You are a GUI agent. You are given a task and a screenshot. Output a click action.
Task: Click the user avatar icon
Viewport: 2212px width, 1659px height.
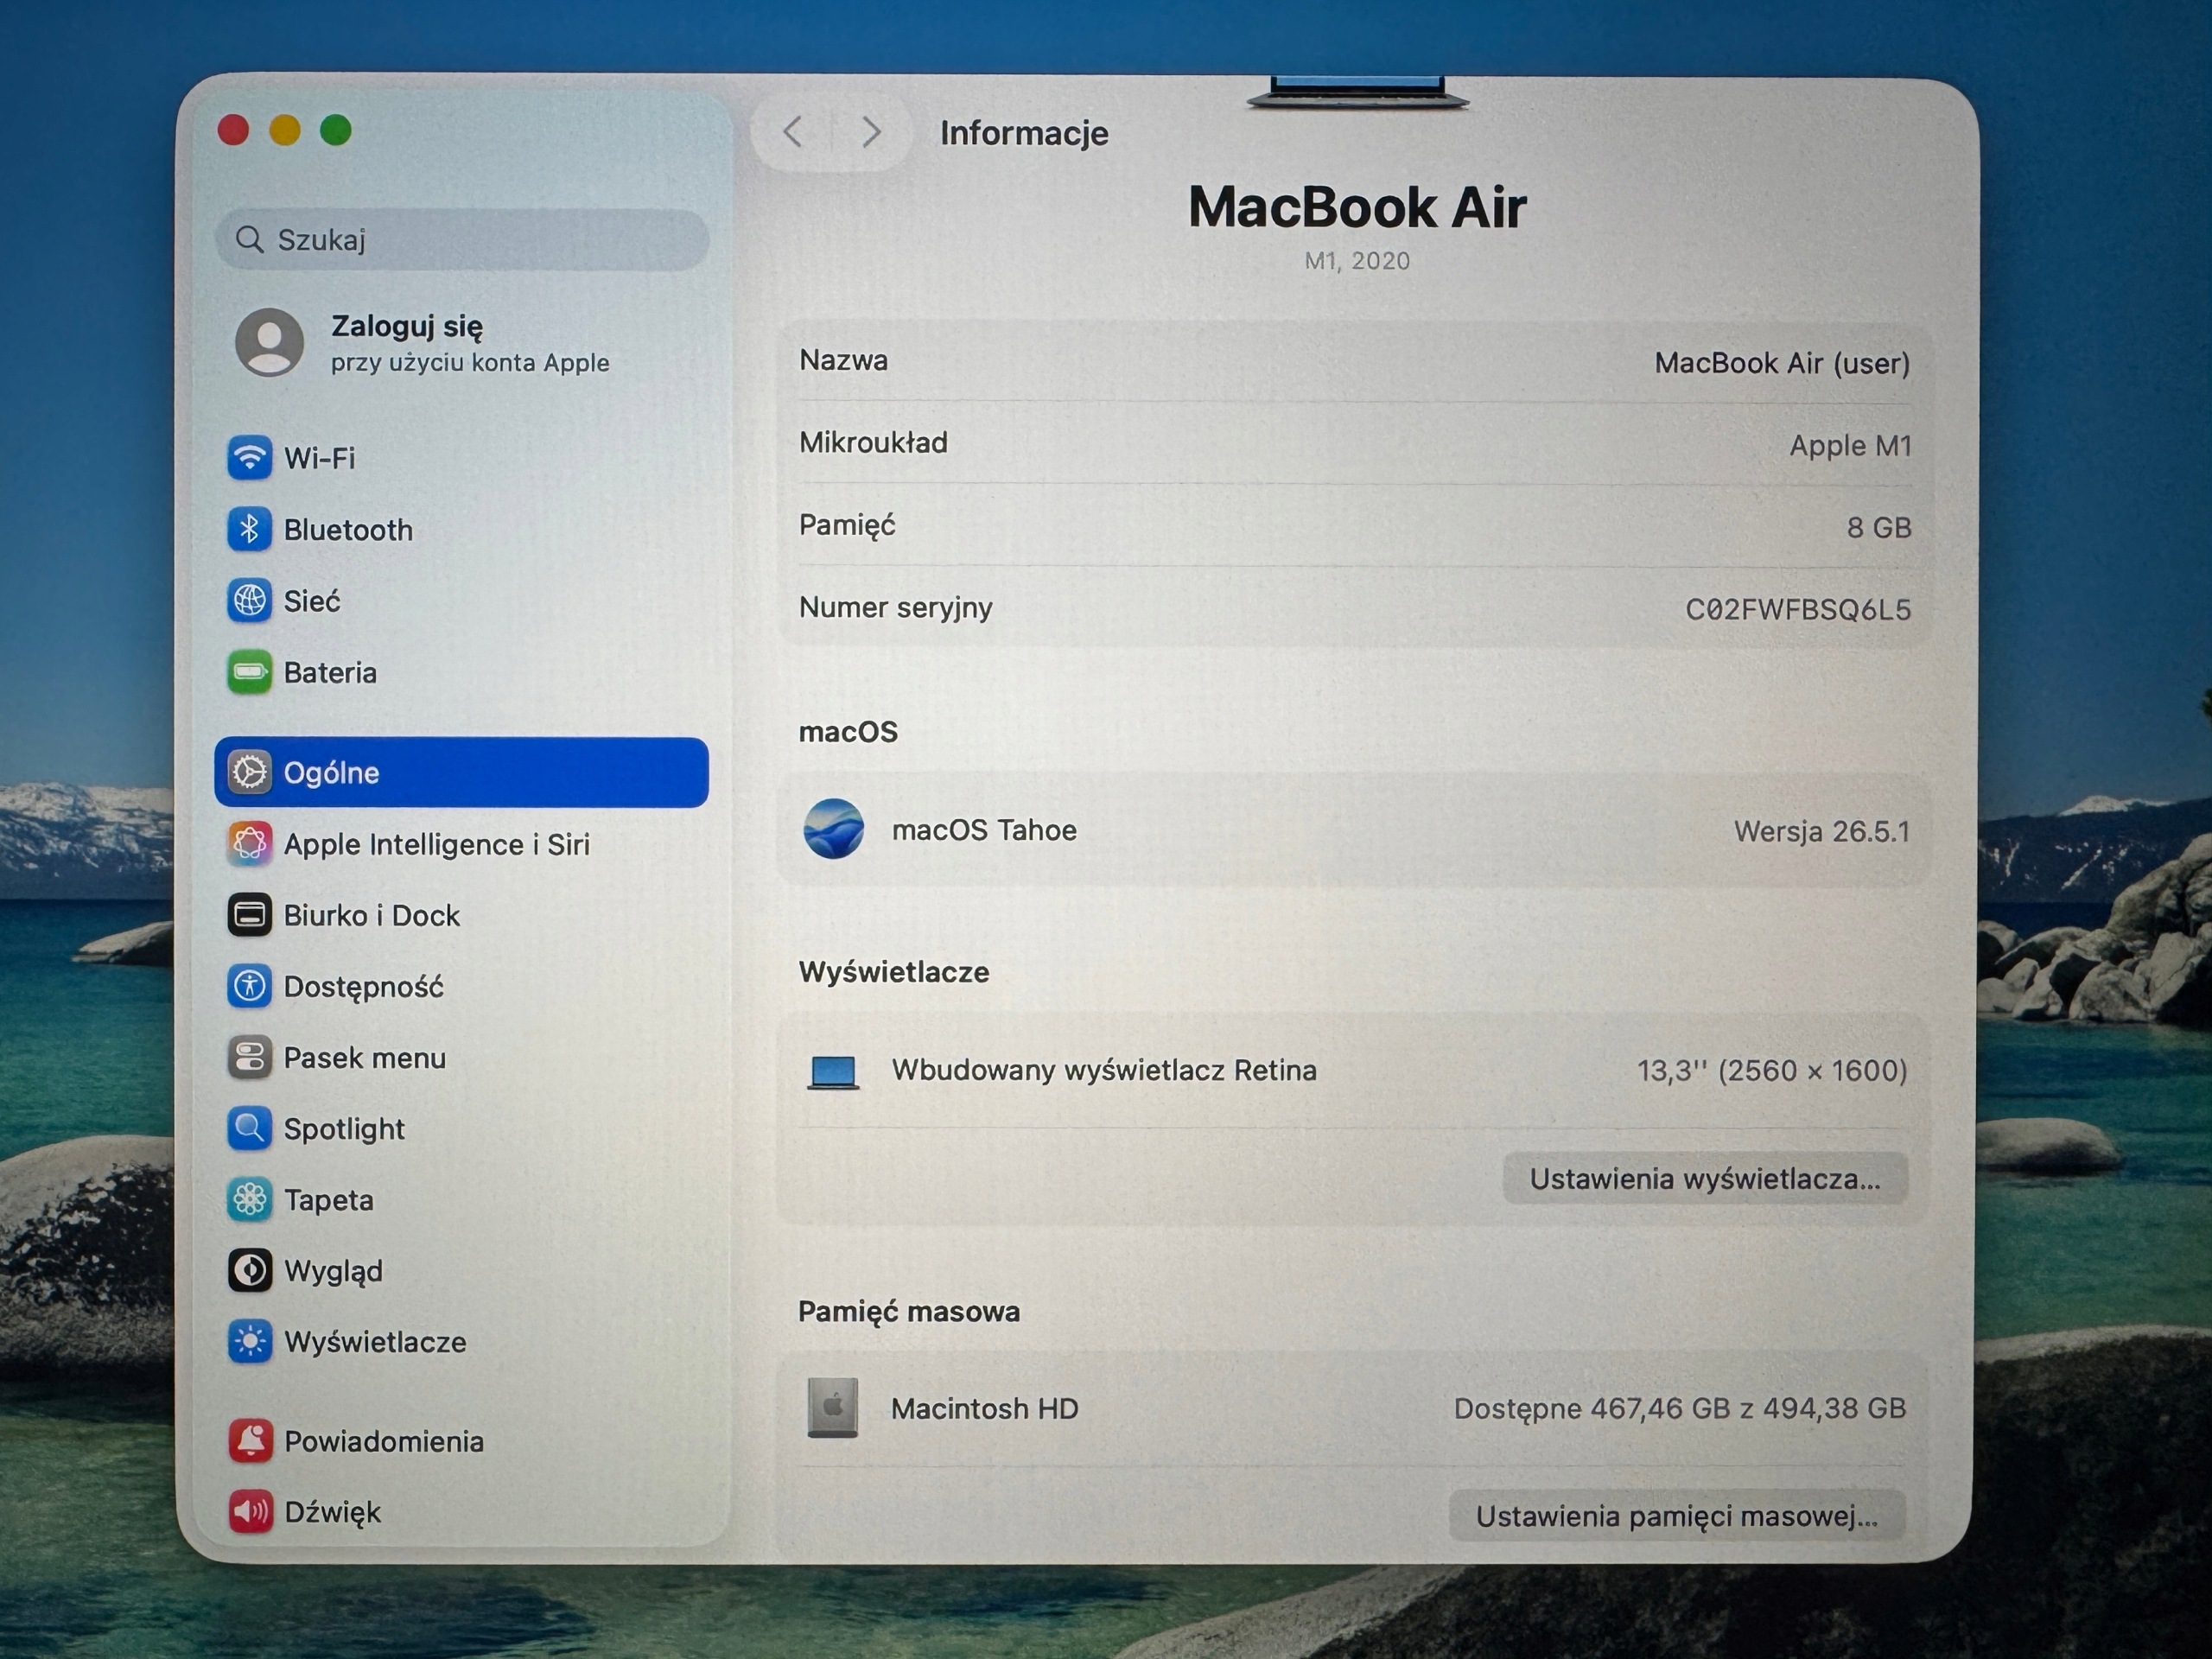(269, 342)
